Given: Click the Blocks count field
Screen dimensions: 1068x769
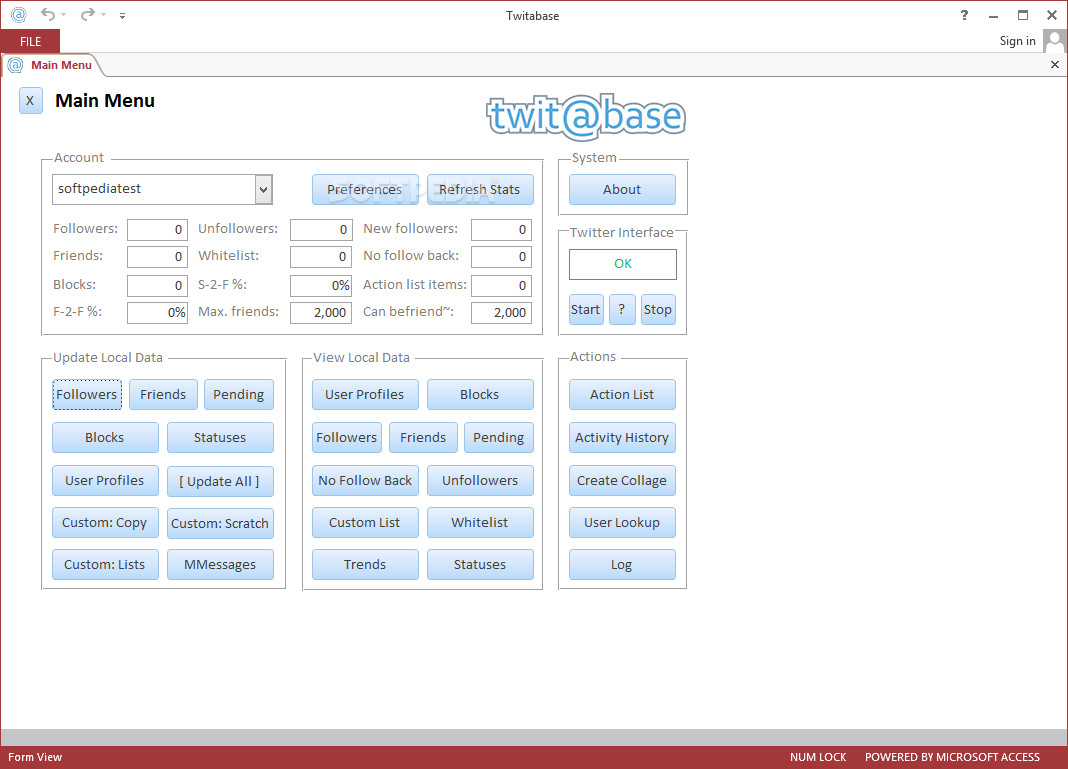Looking at the screenshot, I should click(157, 285).
